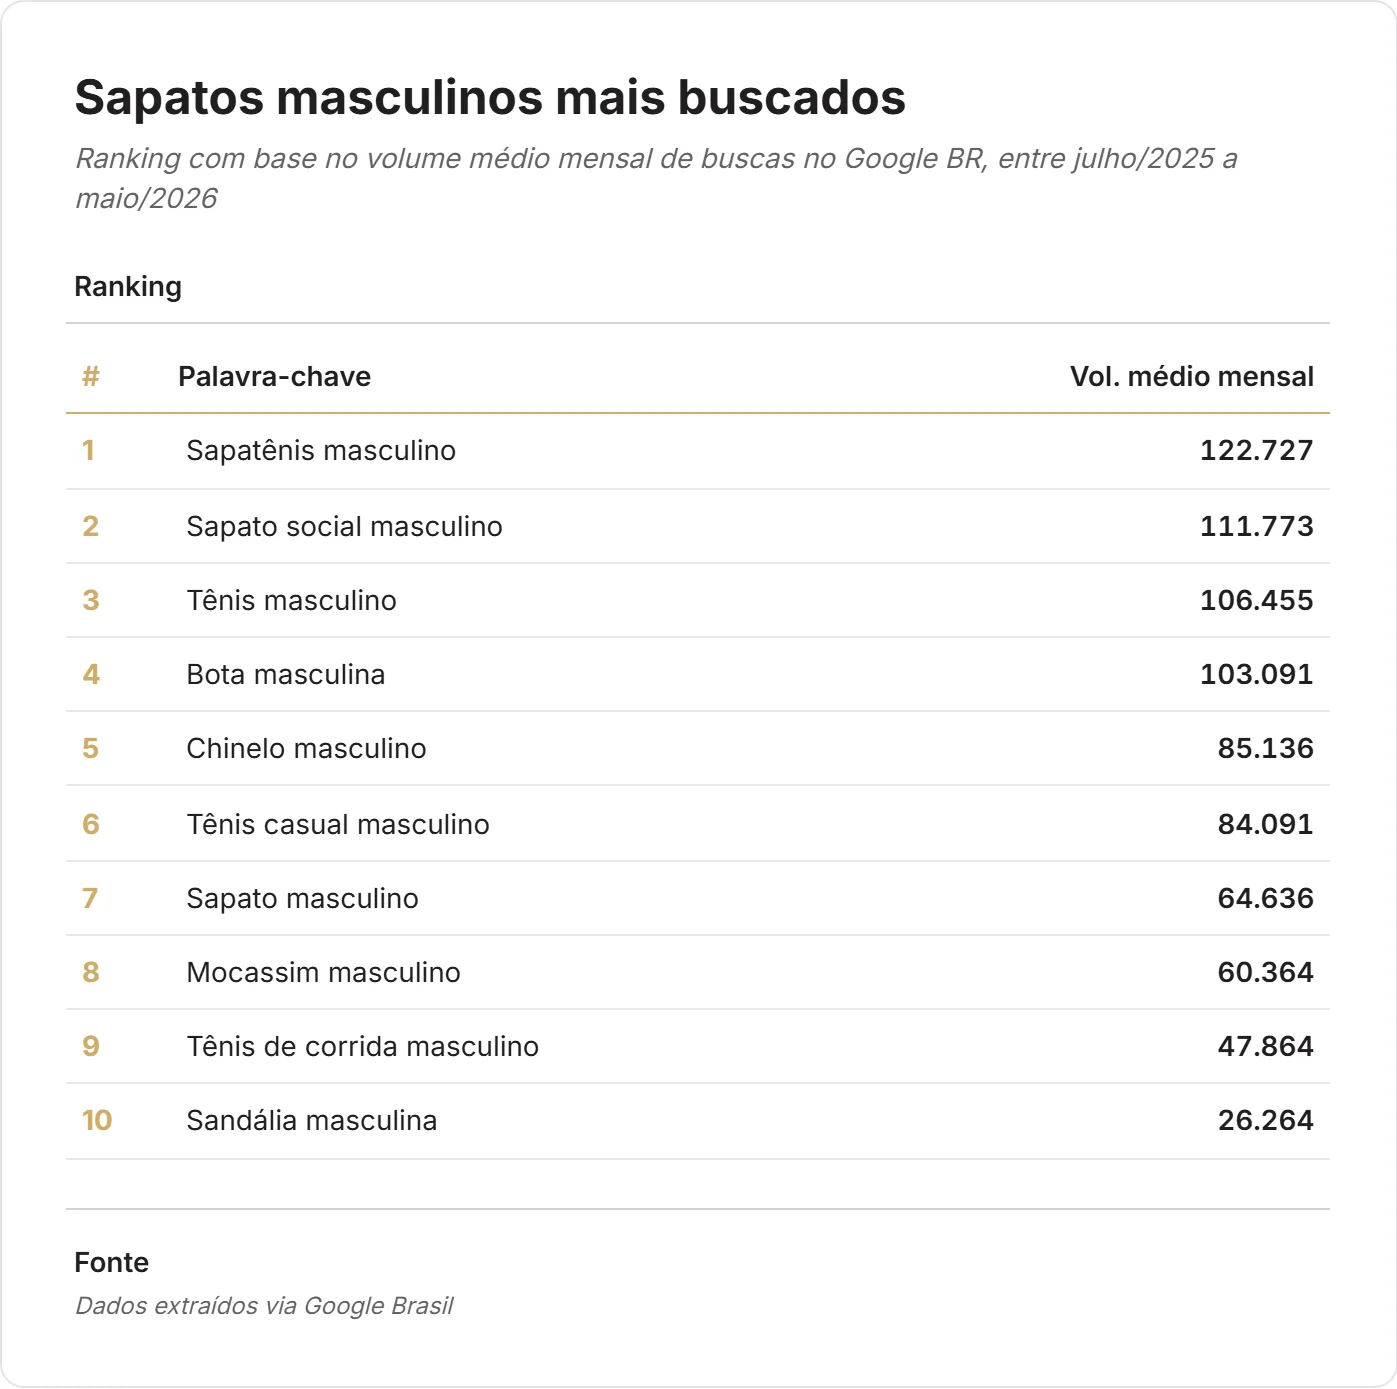The image size is (1397, 1389).
Task: Select the Sapato social masculino entry
Action: [698, 526]
